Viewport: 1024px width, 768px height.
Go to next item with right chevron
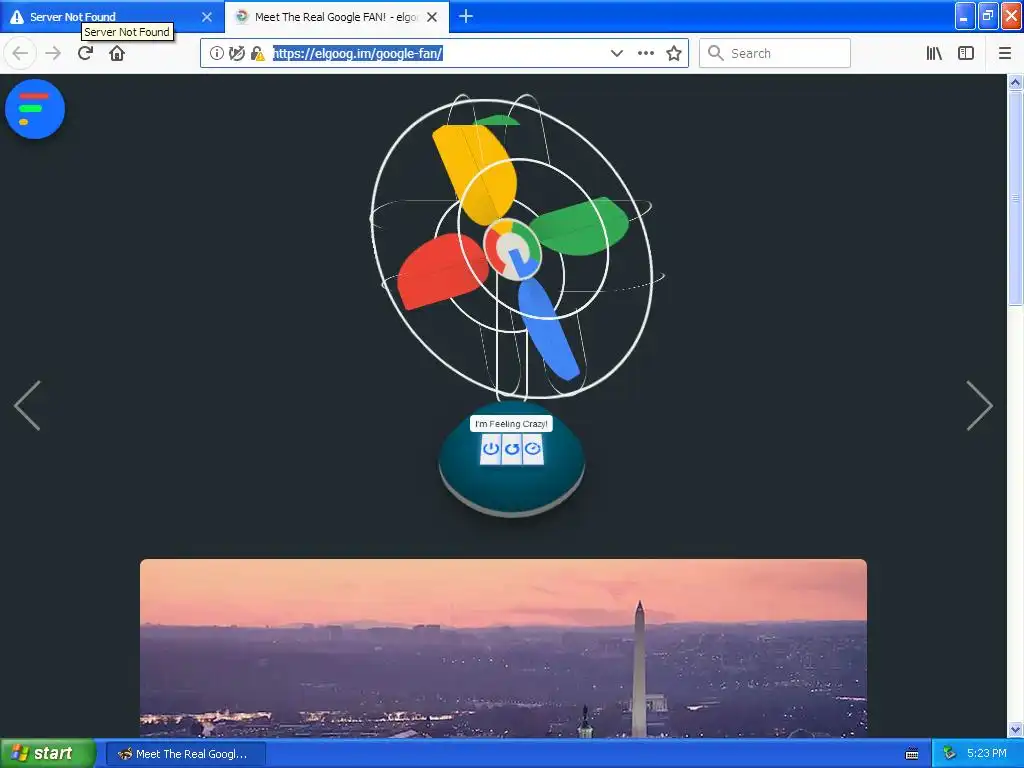[979, 405]
